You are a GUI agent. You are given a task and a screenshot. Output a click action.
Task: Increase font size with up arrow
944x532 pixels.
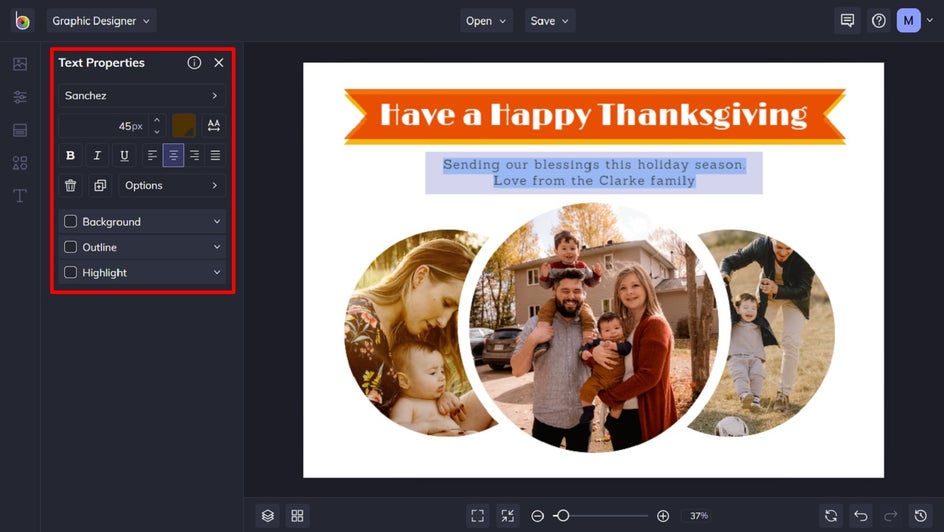tap(157, 120)
